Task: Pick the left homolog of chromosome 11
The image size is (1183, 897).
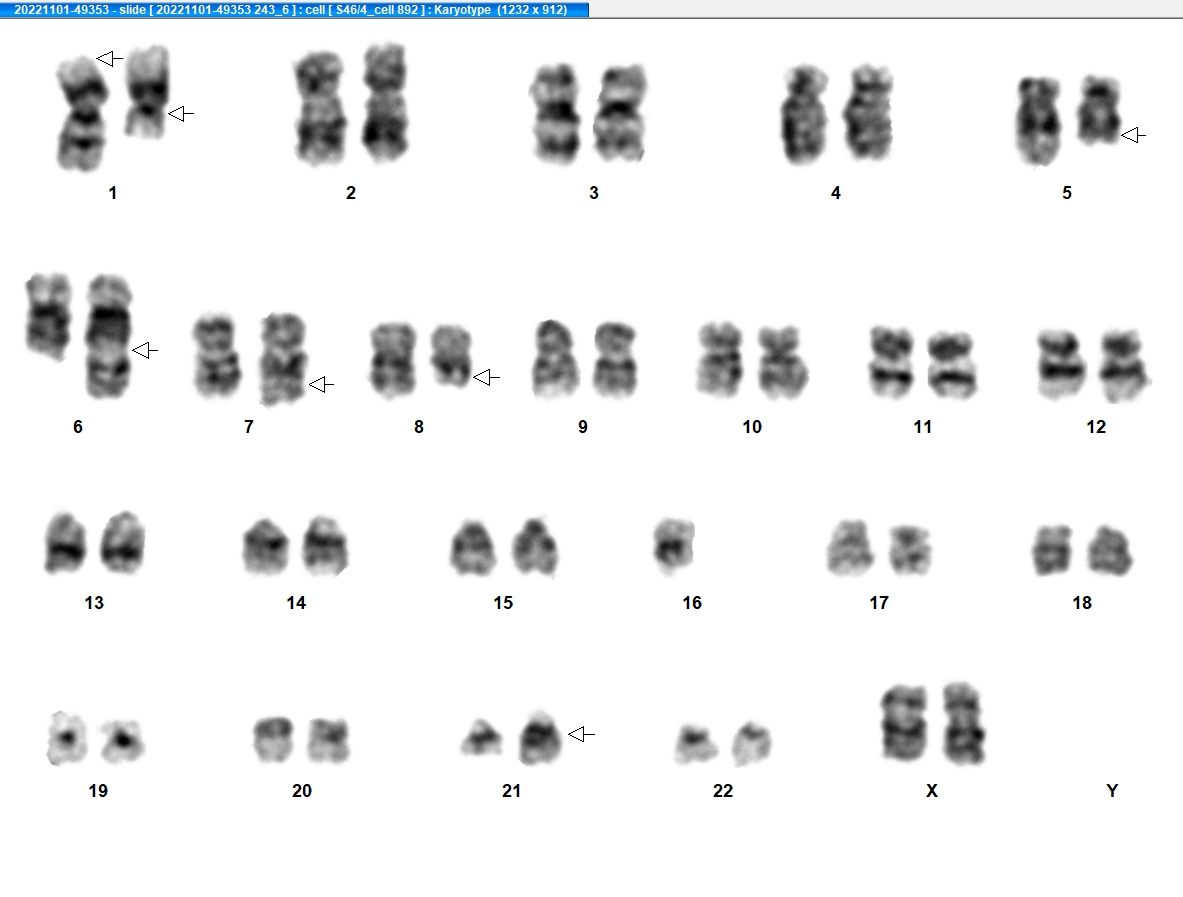Action: (892, 362)
